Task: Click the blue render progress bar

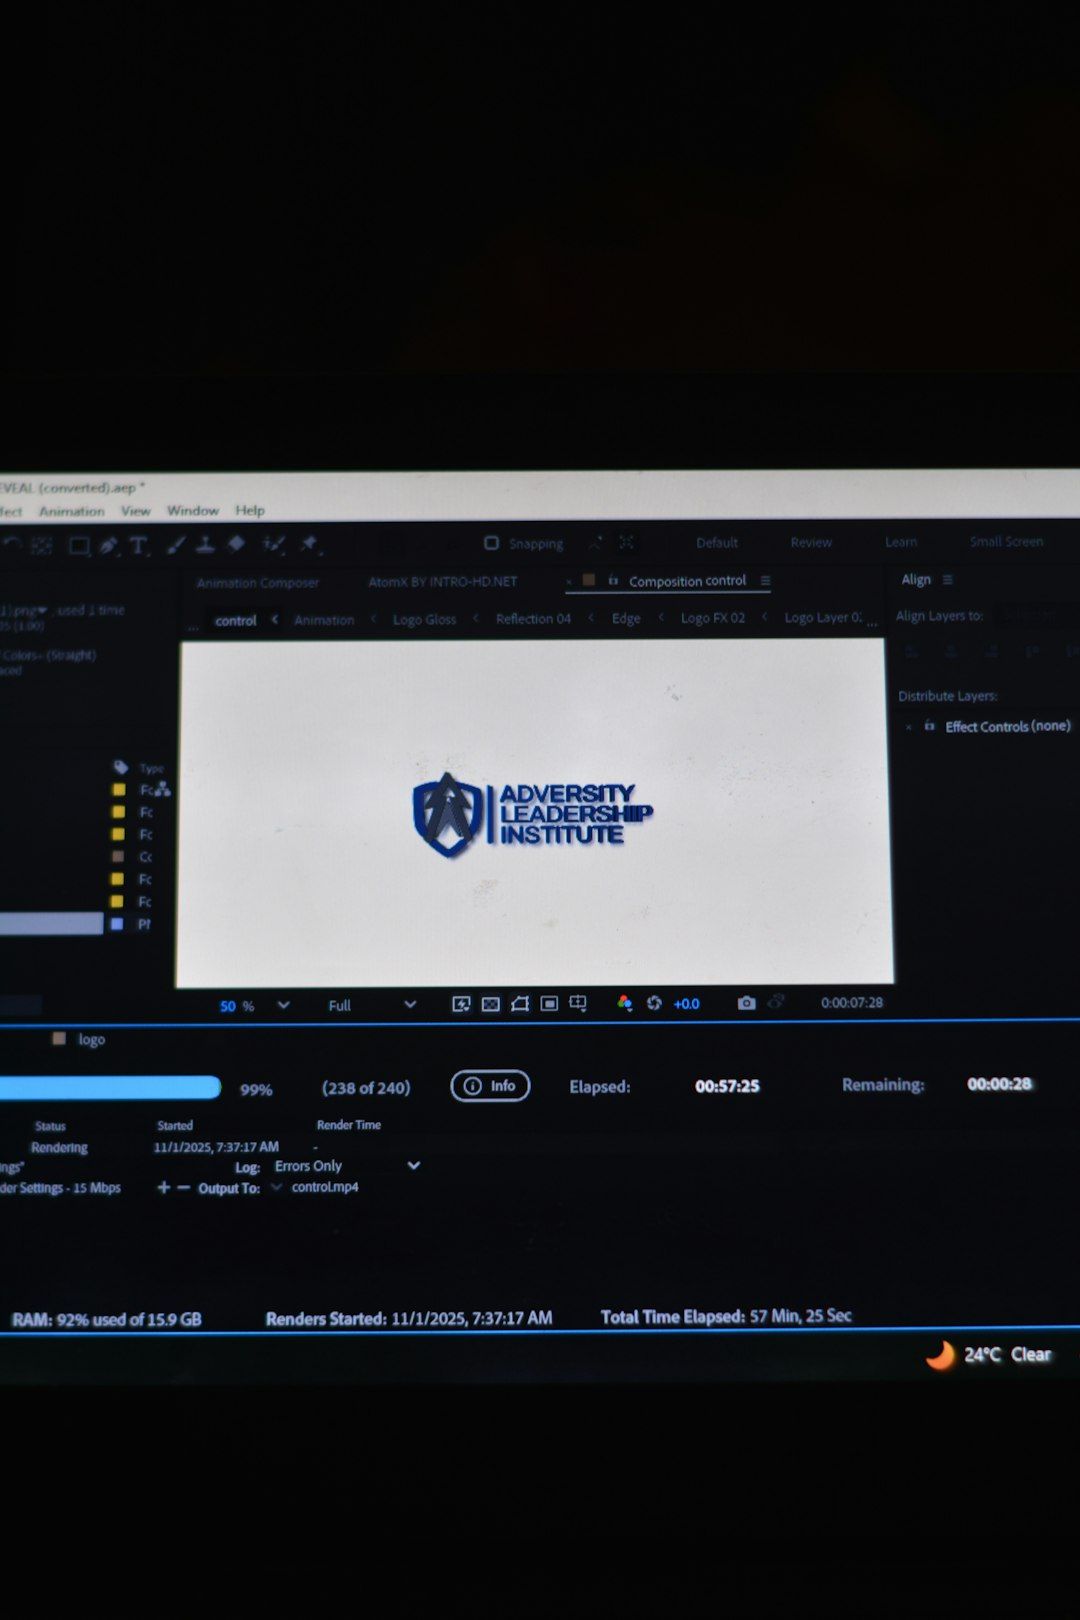Action: pos(108,1088)
